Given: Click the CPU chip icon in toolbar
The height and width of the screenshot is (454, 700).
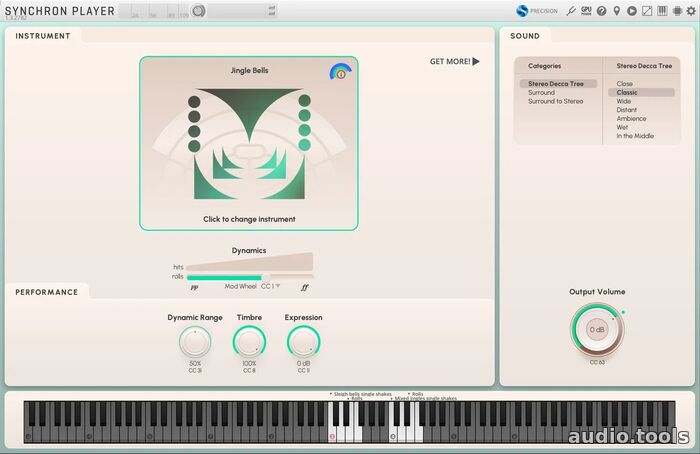Looking at the screenshot, I should tap(675, 11).
